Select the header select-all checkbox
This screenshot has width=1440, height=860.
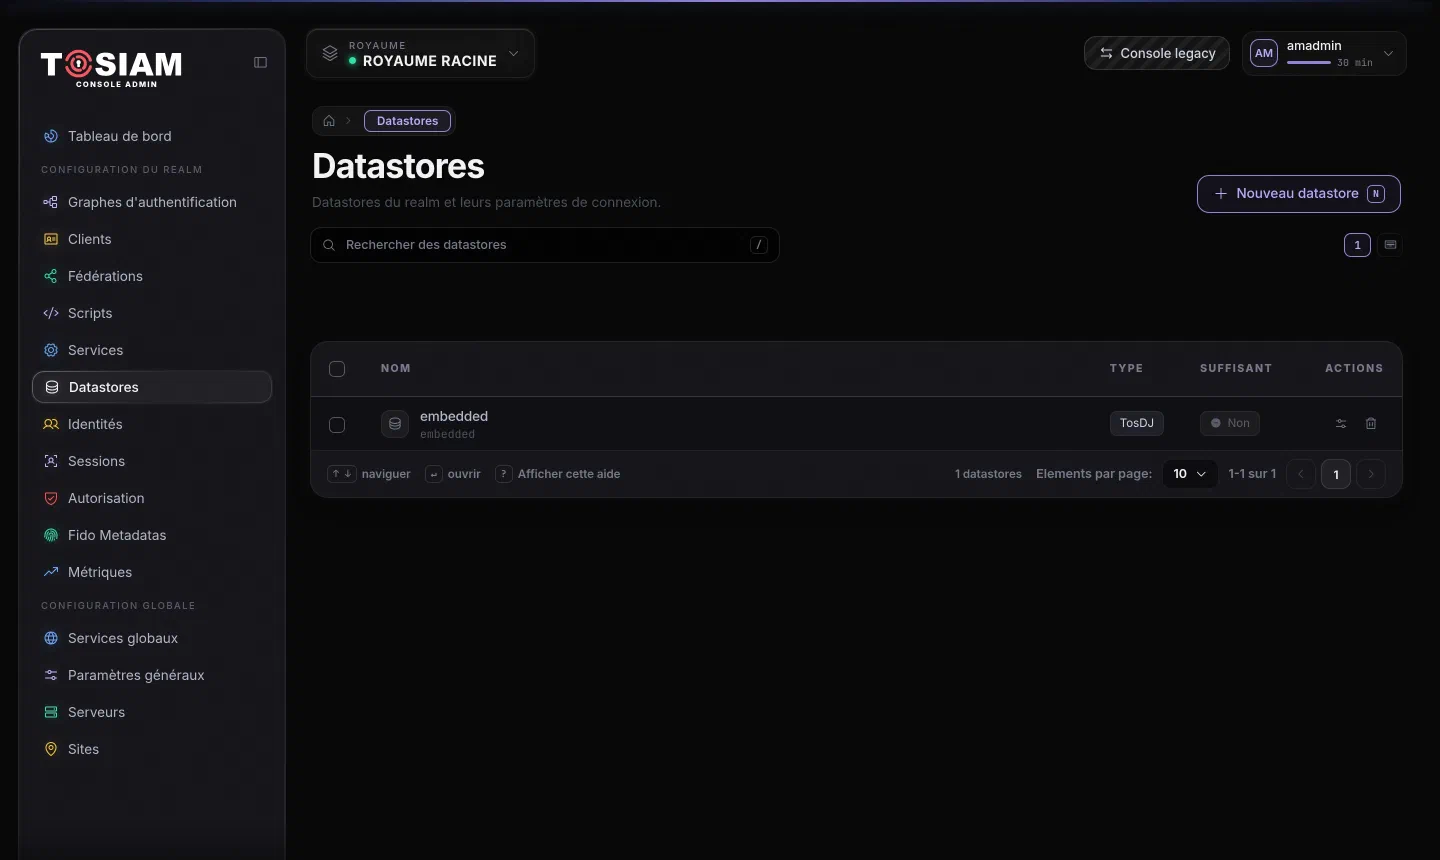337,369
